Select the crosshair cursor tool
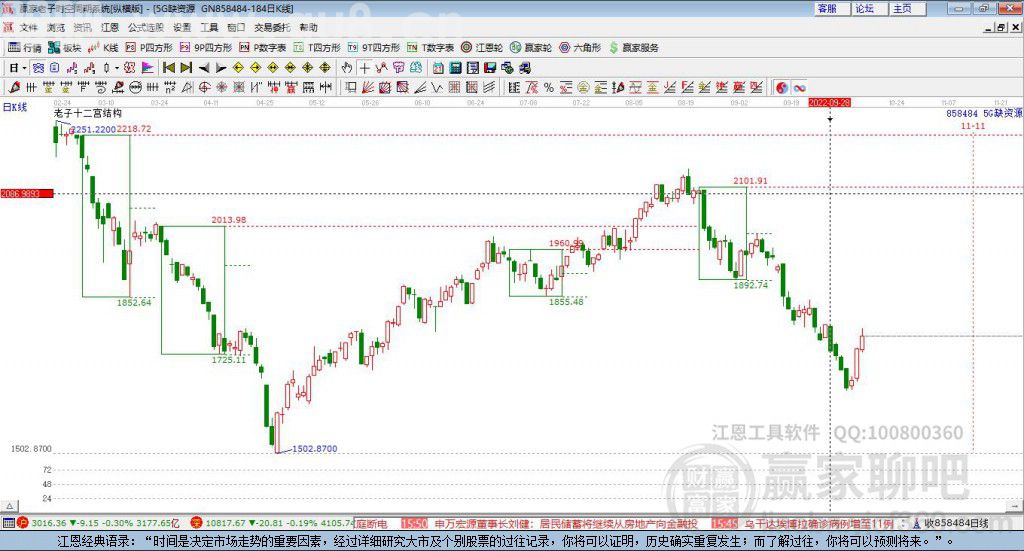The height and width of the screenshot is (551, 1024). [x=364, y=68]
